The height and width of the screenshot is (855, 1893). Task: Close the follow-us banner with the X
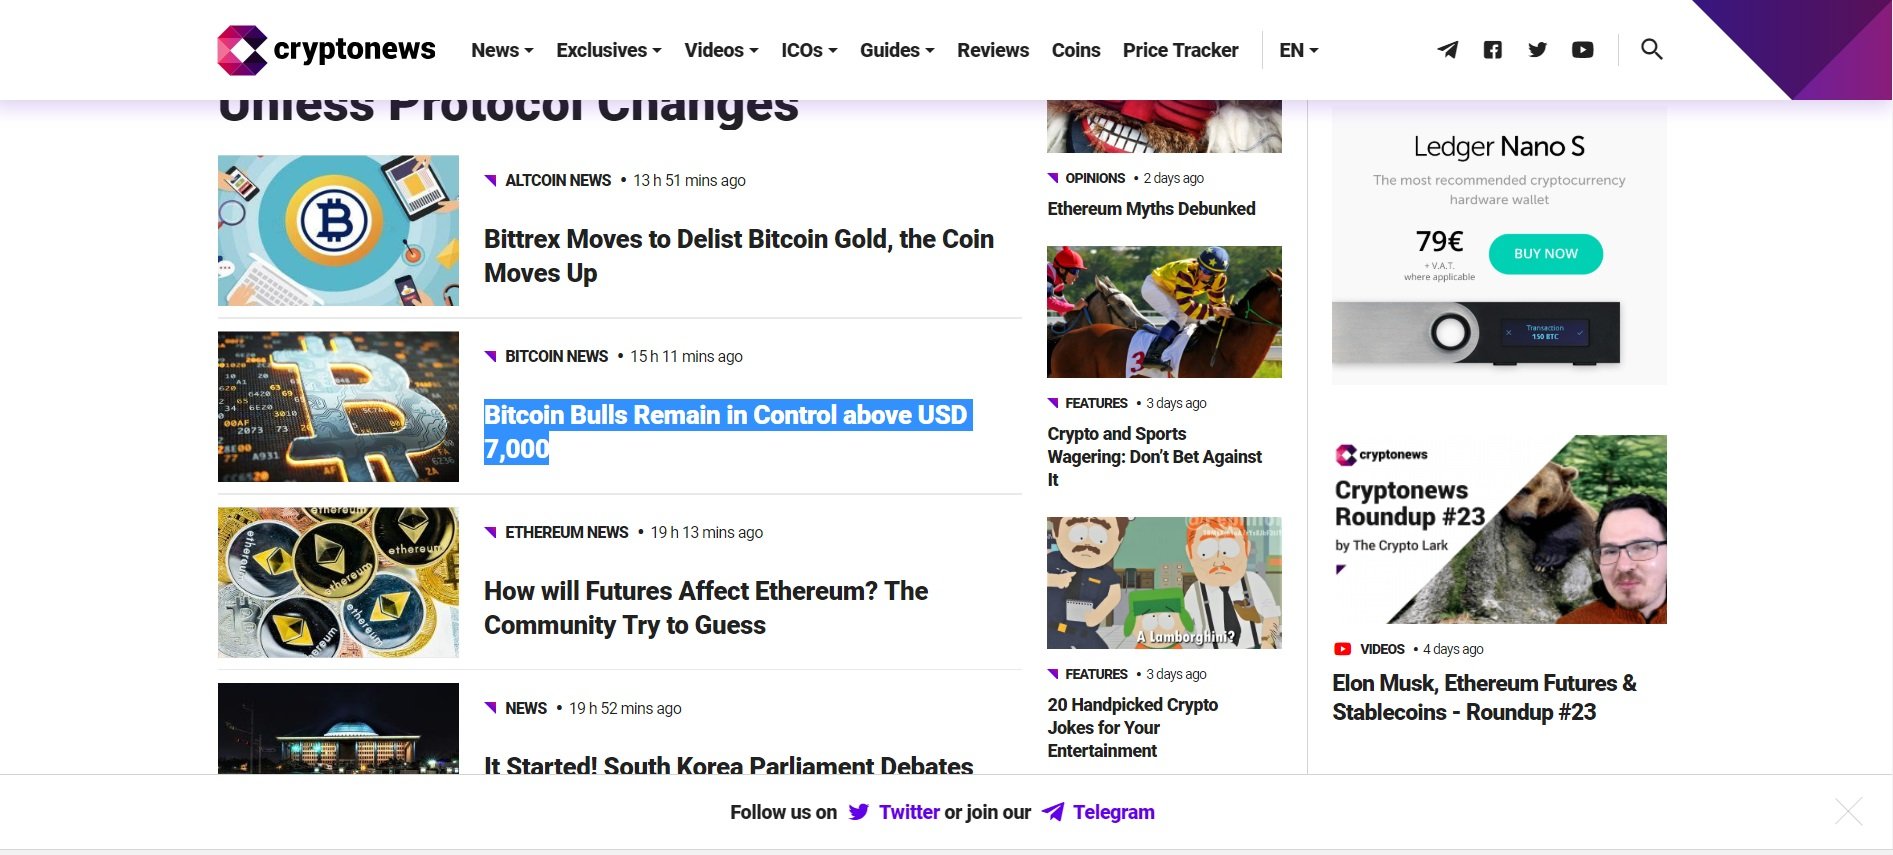point(1848,811)
